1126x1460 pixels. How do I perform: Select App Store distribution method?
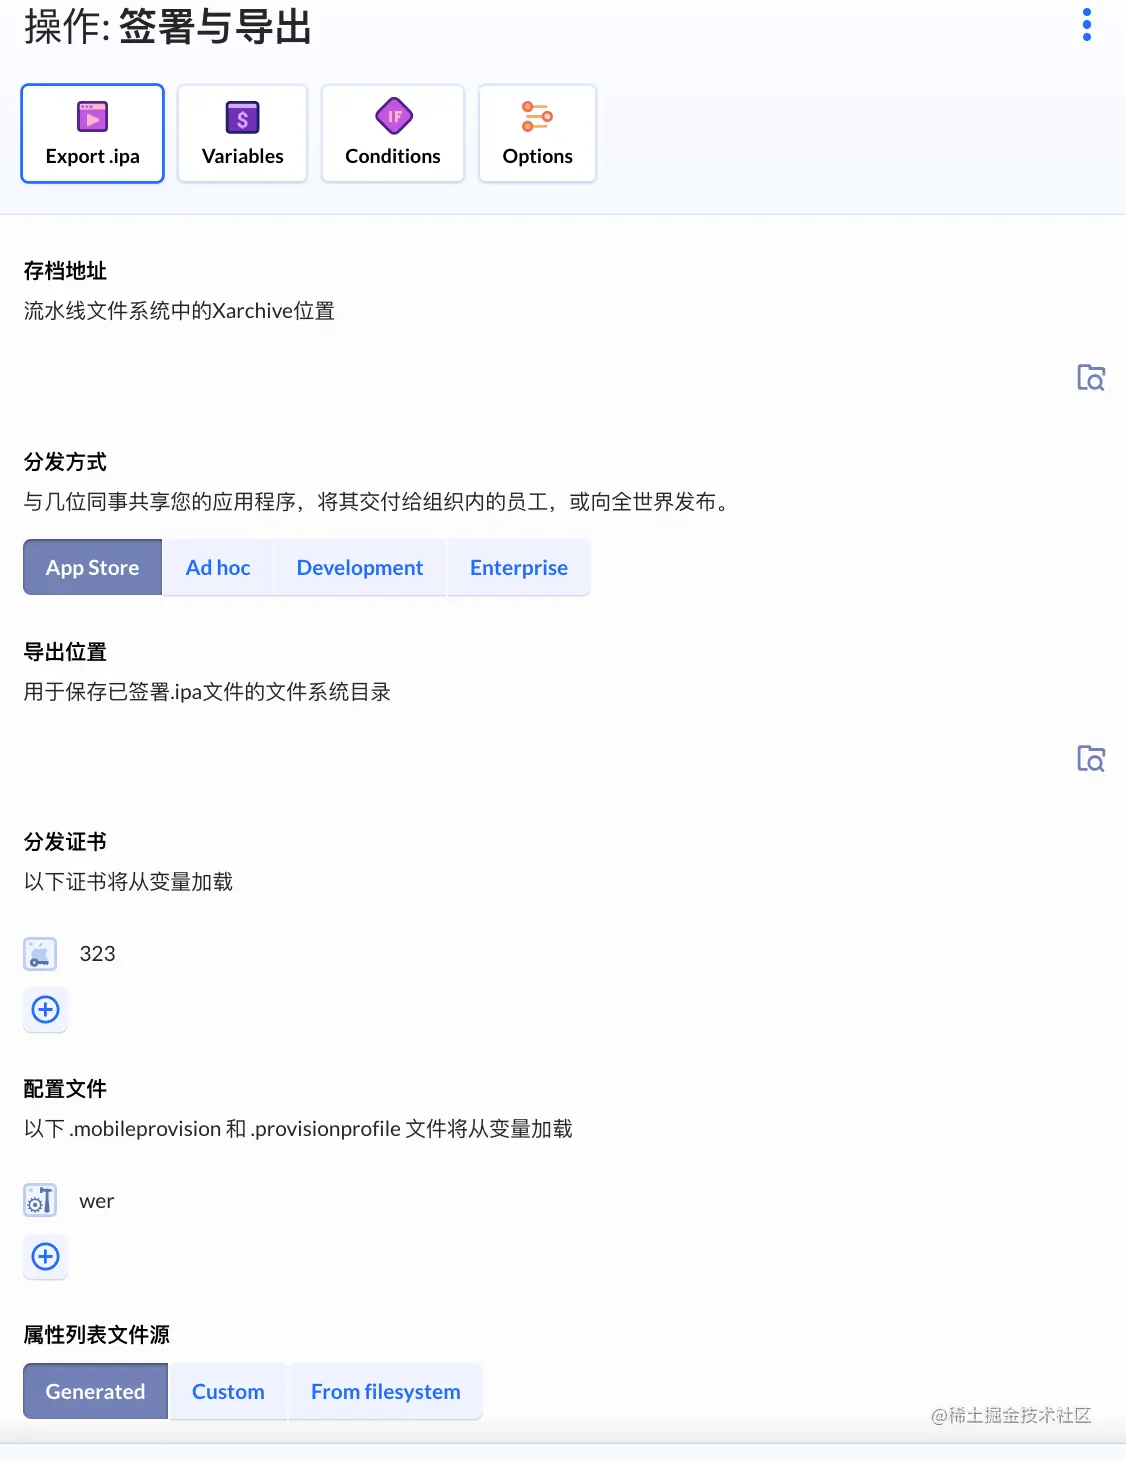tap(92, 567)
